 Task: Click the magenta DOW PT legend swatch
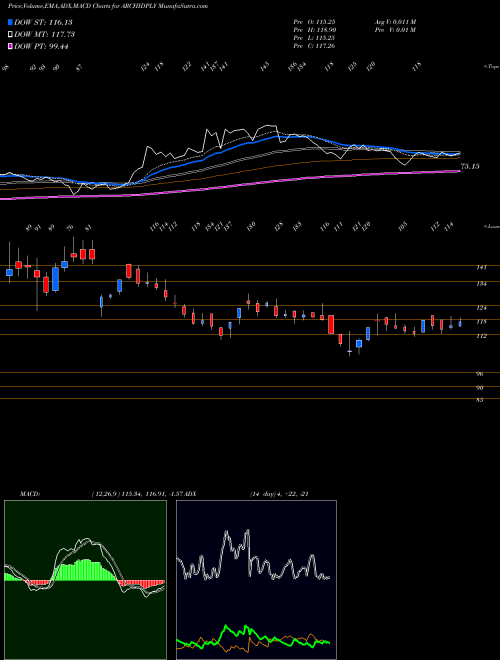[11, 46]
